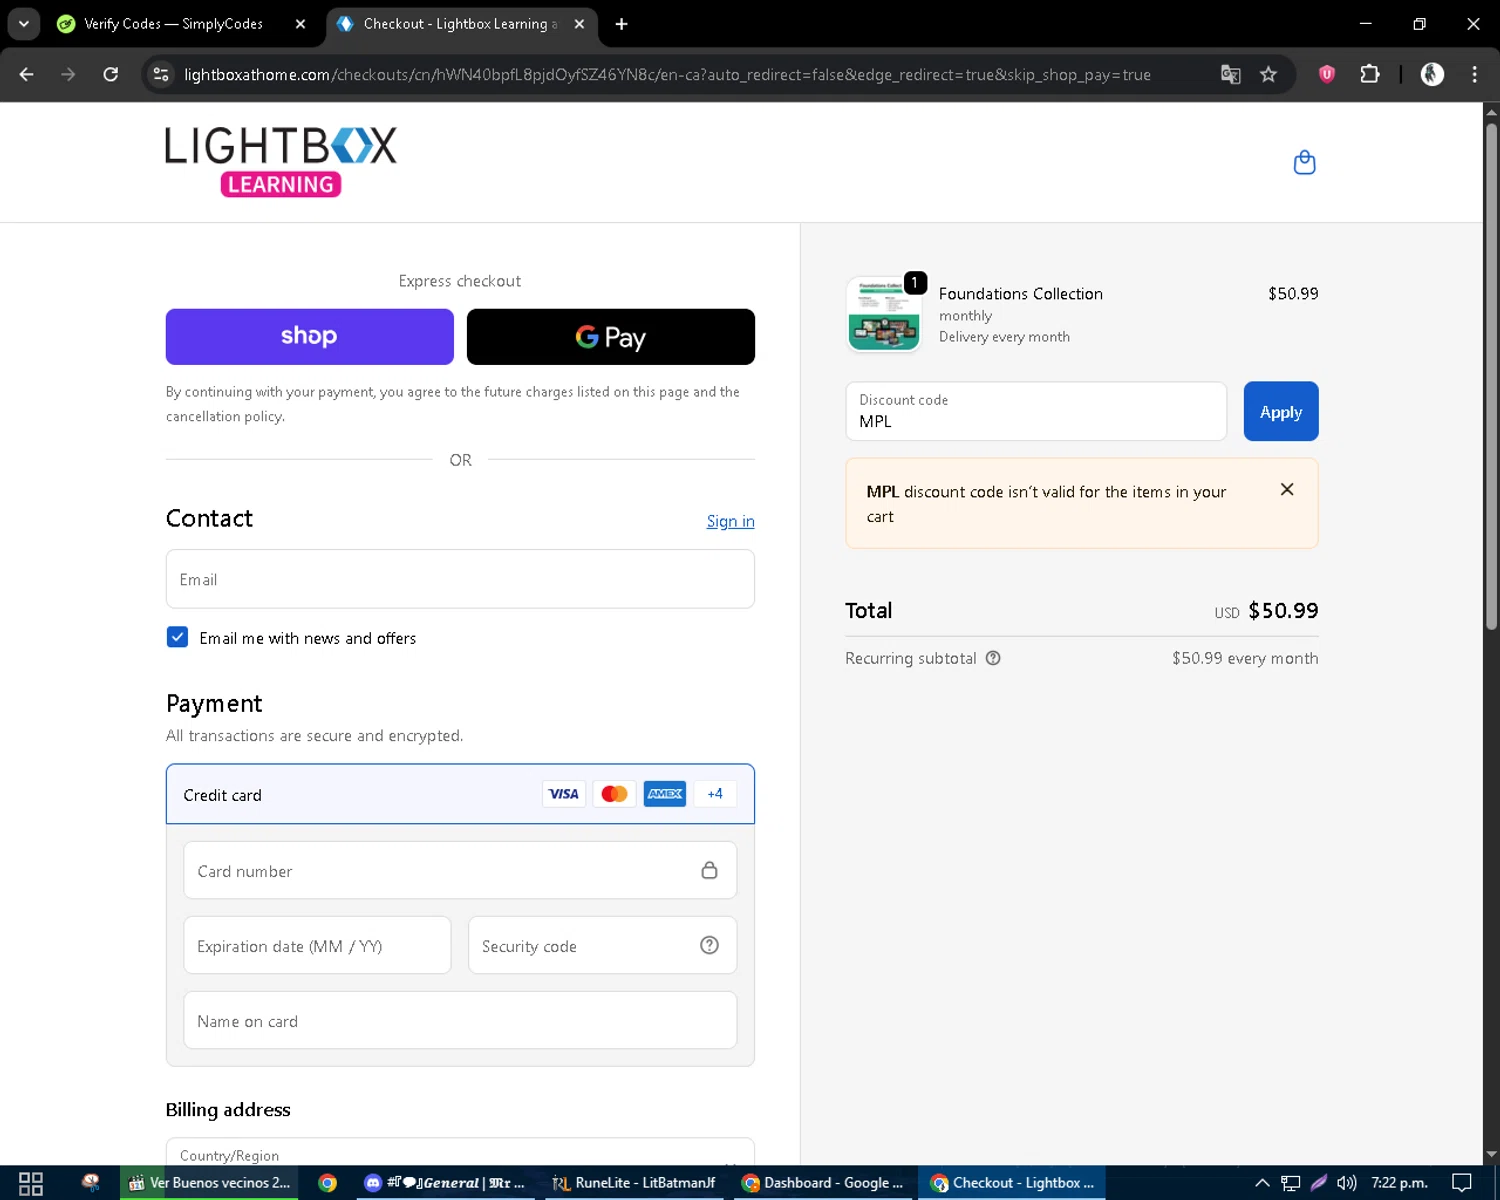Go back using browser back arrow
Screen dimensions: 1500x1200
(27, 74)
